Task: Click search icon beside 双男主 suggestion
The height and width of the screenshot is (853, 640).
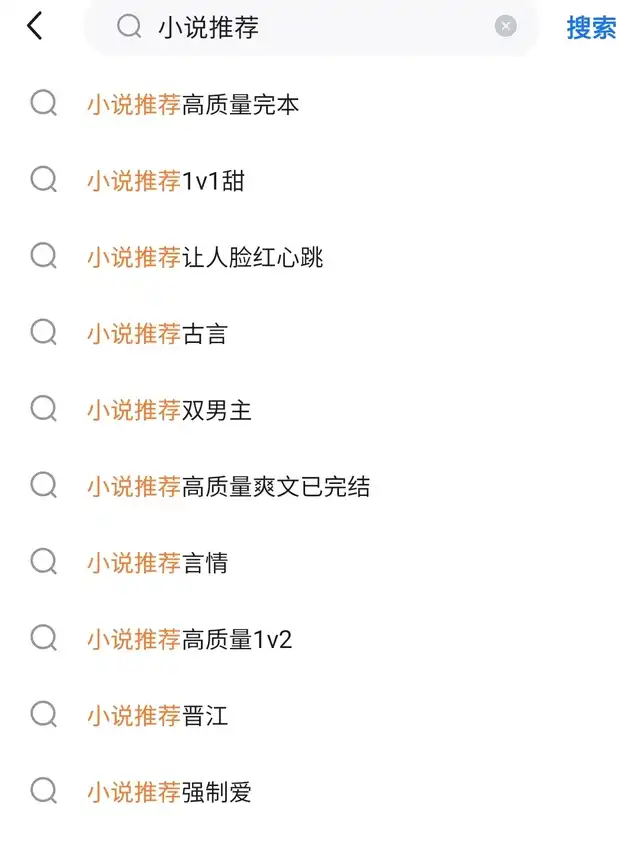Action: [x=44, y=409]
